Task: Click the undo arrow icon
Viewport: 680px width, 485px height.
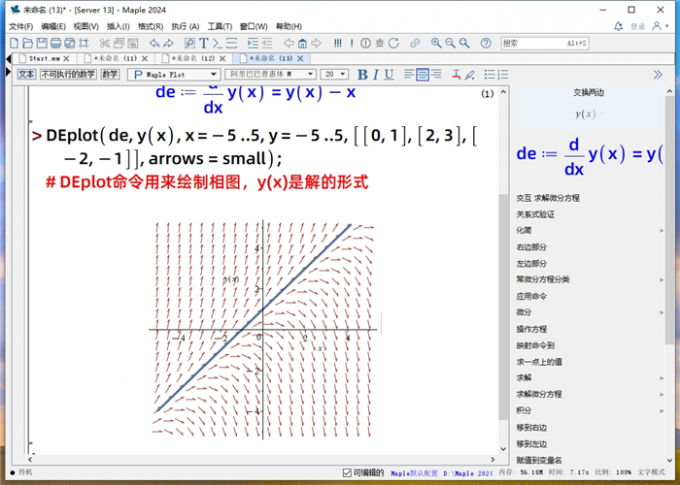Action: (154, 43)
